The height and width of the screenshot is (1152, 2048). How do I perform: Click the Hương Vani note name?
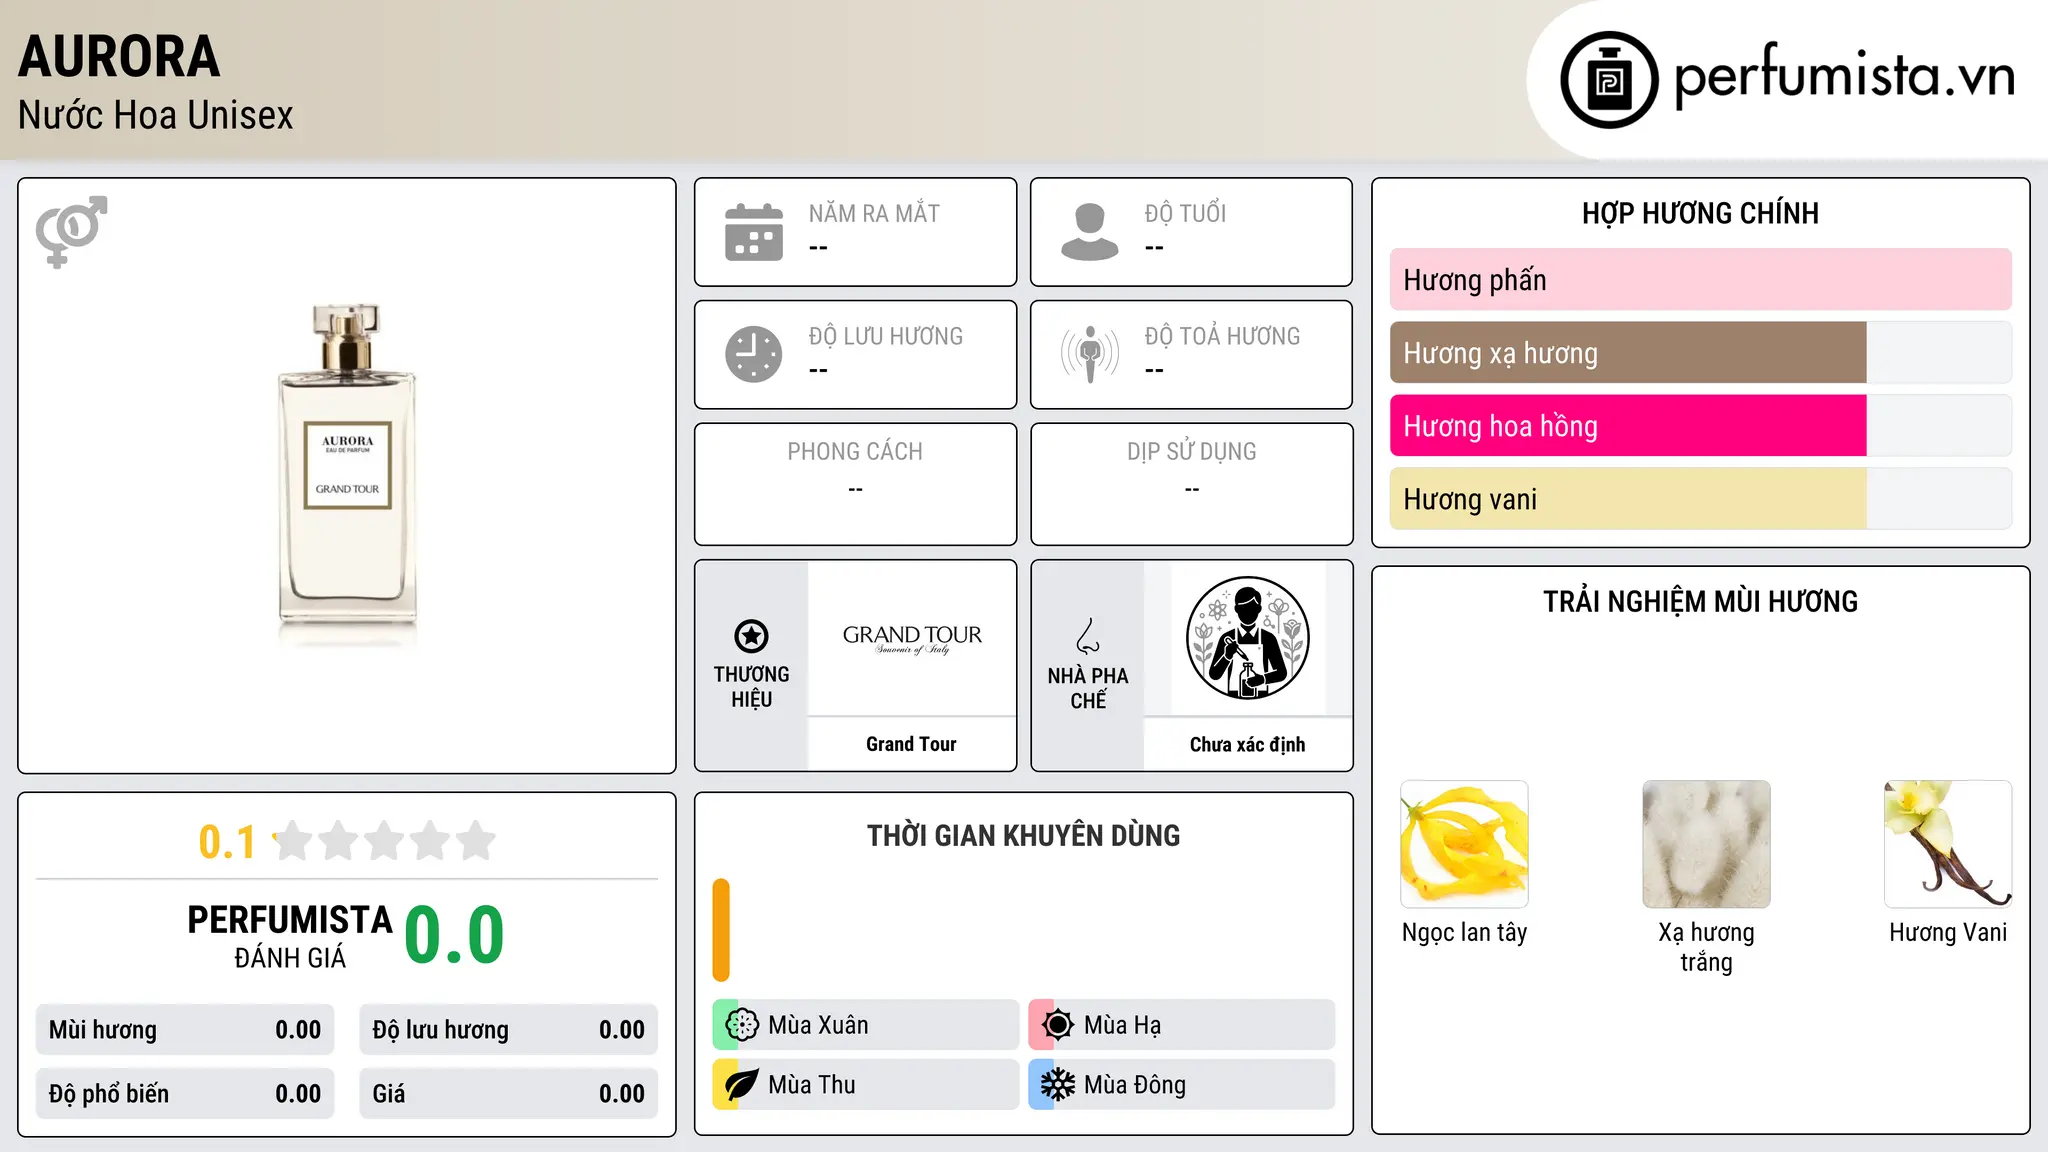point(1948,932)
